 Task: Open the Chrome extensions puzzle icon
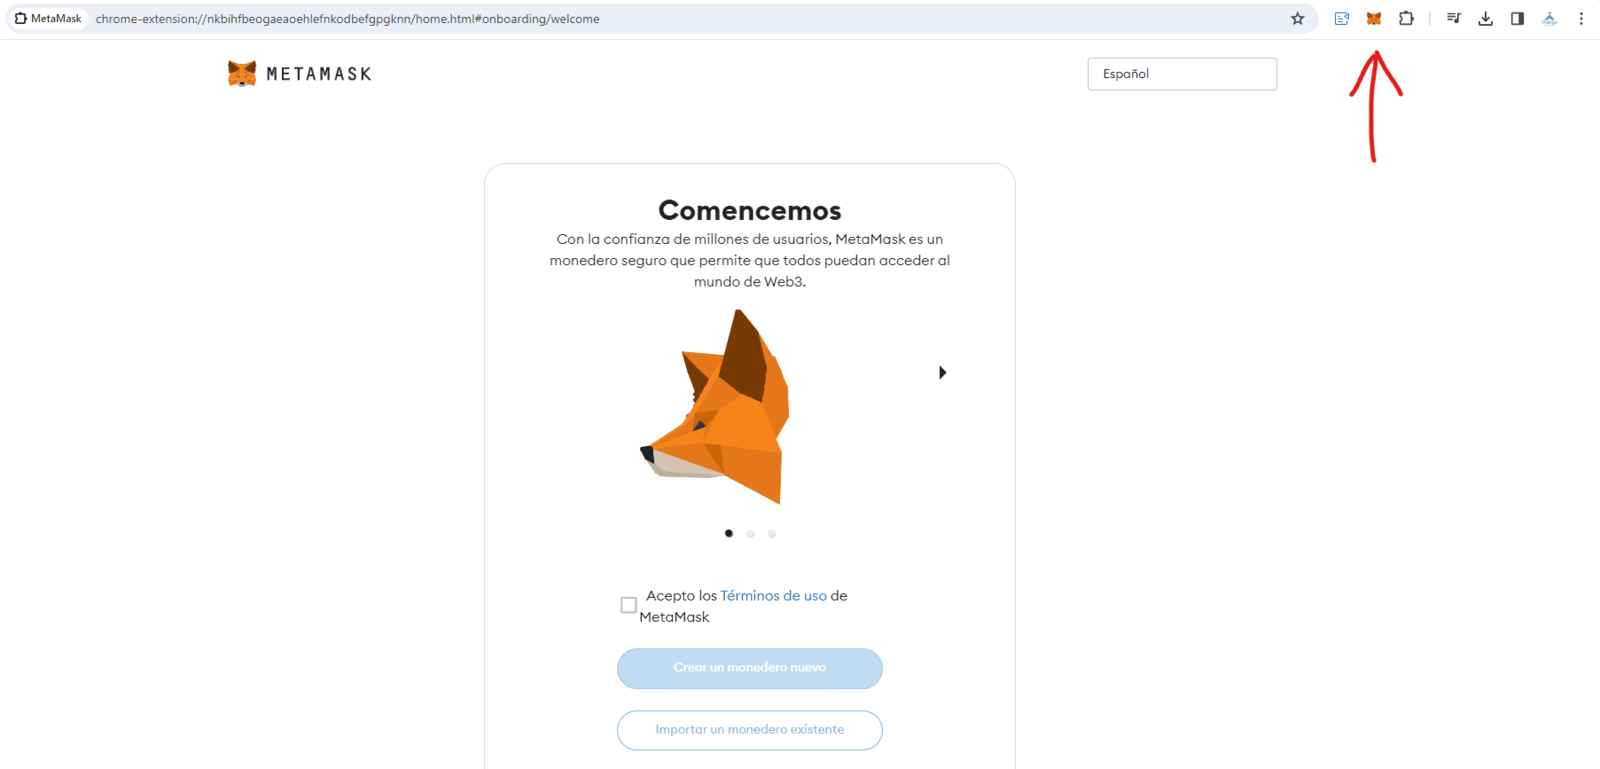(1406, 19)
